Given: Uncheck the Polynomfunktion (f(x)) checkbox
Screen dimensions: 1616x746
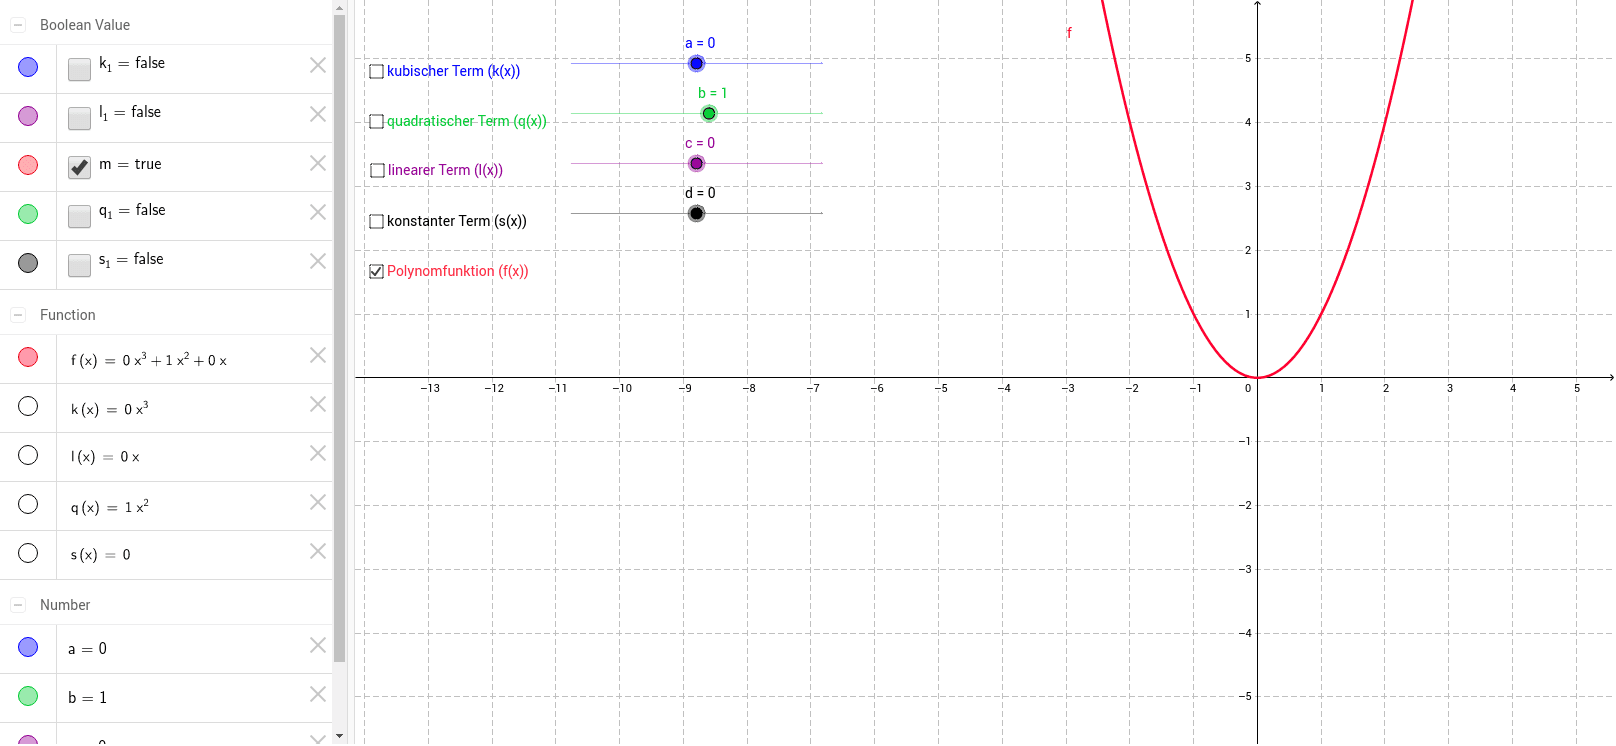Looking at the screenshot, I should click(377, 271).
